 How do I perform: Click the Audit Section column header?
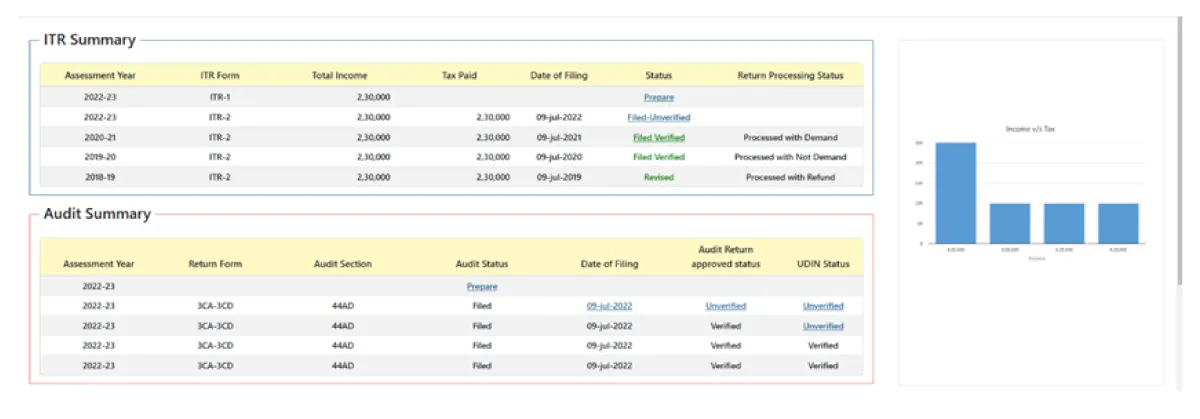point(341,264)
